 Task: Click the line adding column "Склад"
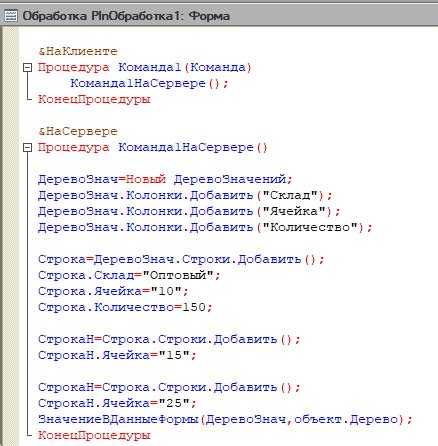click(x=185, y=195)
